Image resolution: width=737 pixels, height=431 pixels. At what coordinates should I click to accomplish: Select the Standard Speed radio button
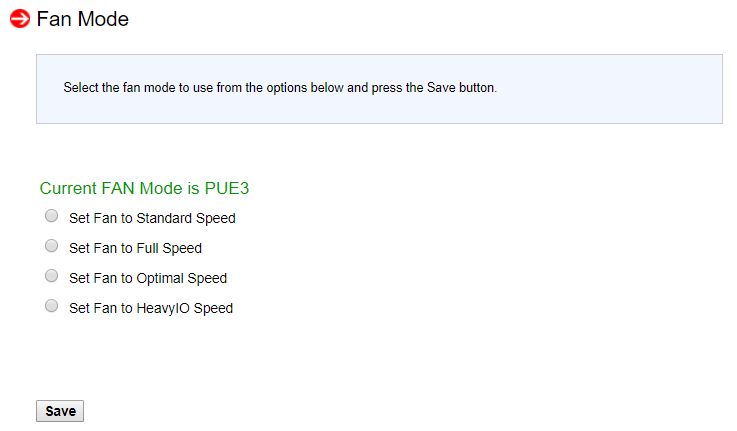51,216
